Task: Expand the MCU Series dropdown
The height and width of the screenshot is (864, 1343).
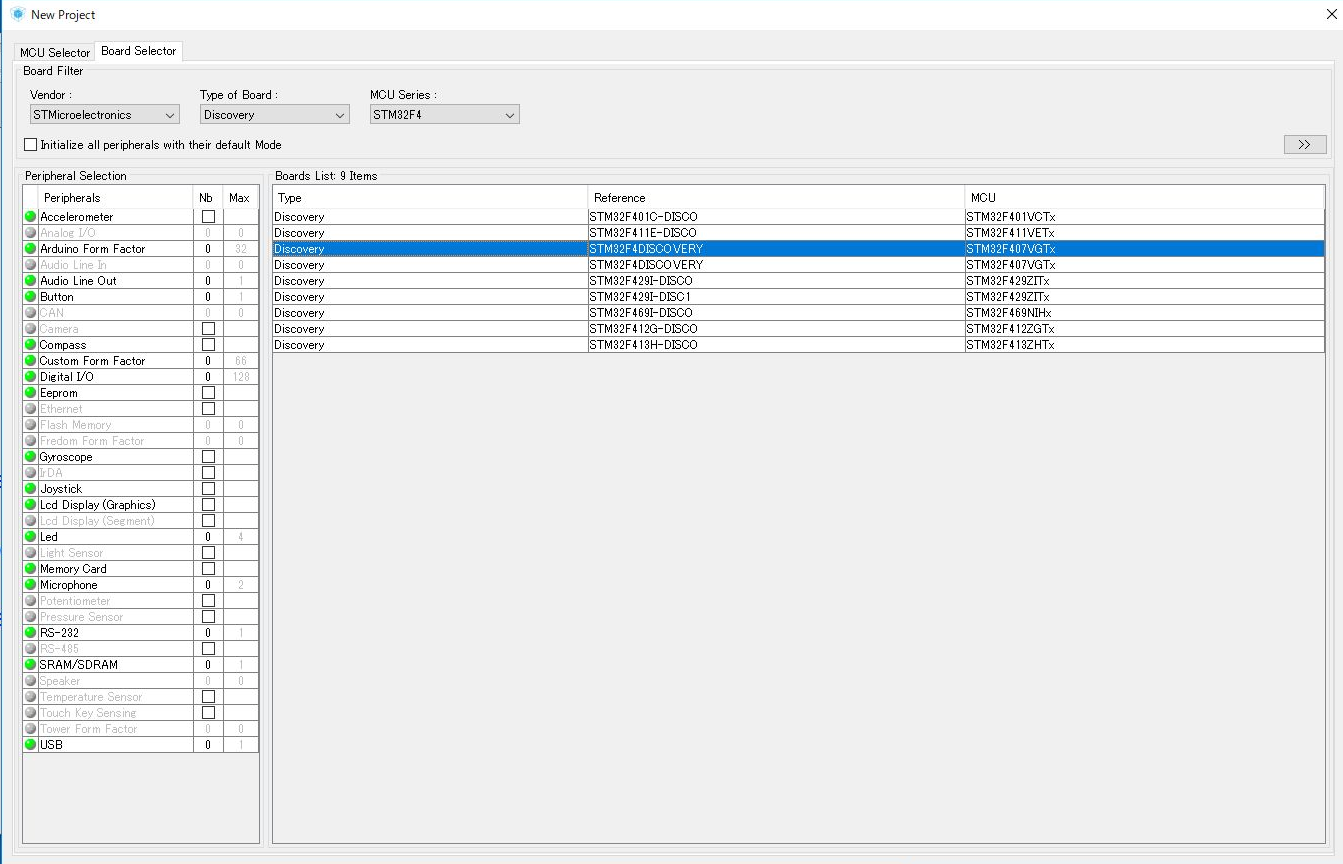Action: pos(444,115)
